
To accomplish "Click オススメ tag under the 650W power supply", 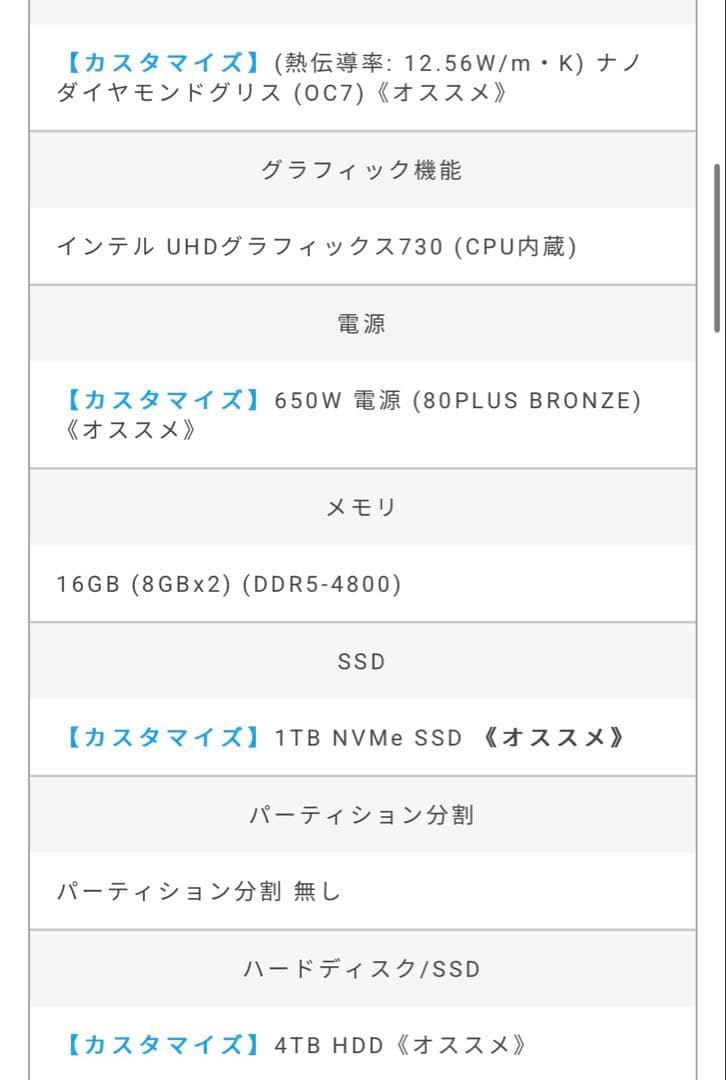I will tap(126, 431).
